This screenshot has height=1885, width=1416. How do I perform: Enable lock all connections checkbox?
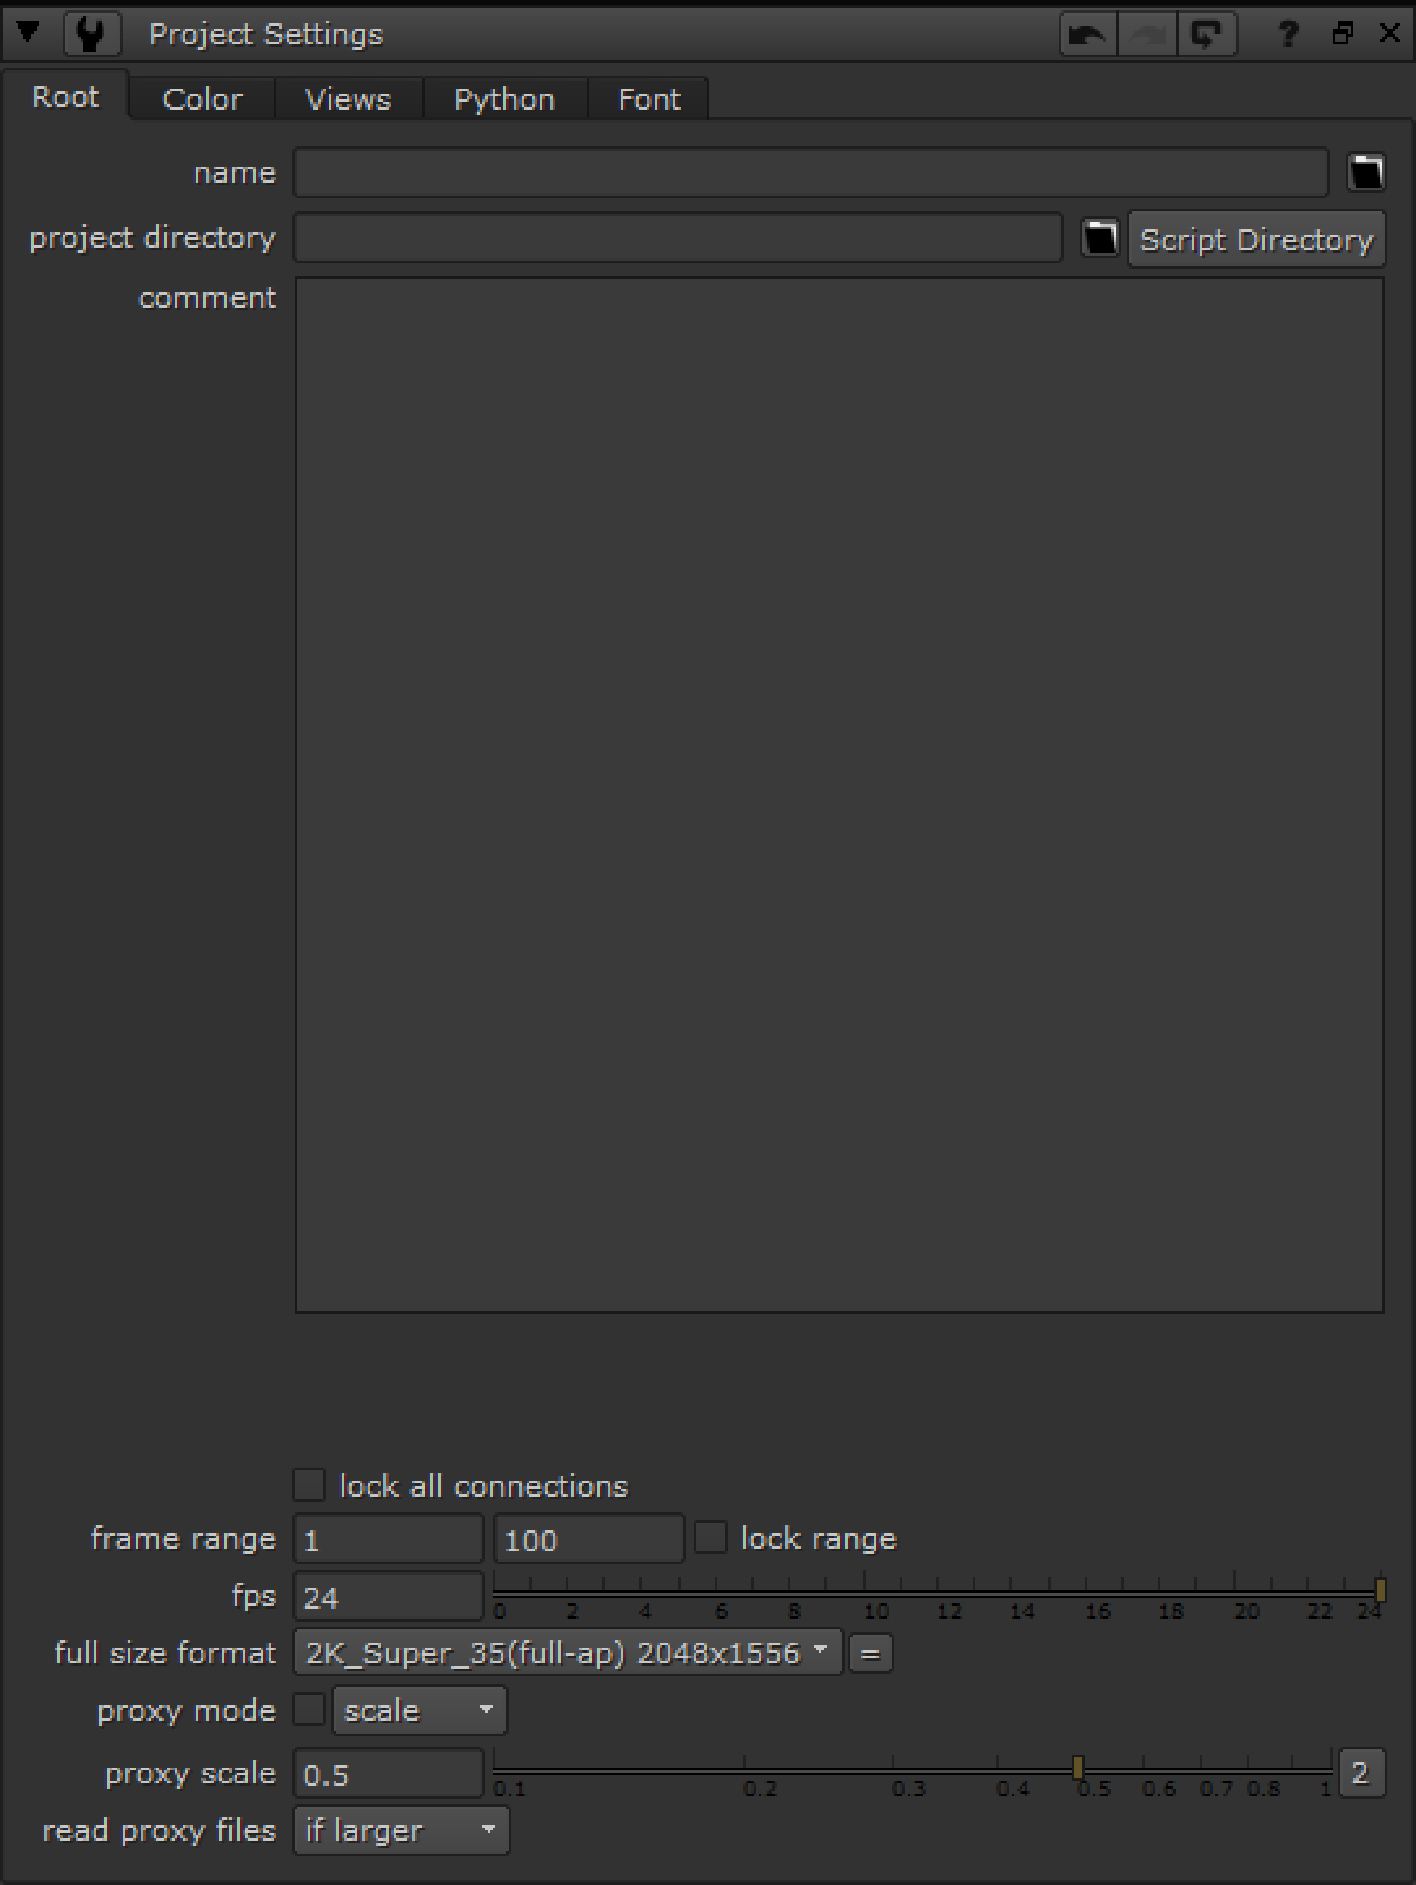coord(309,1485)
